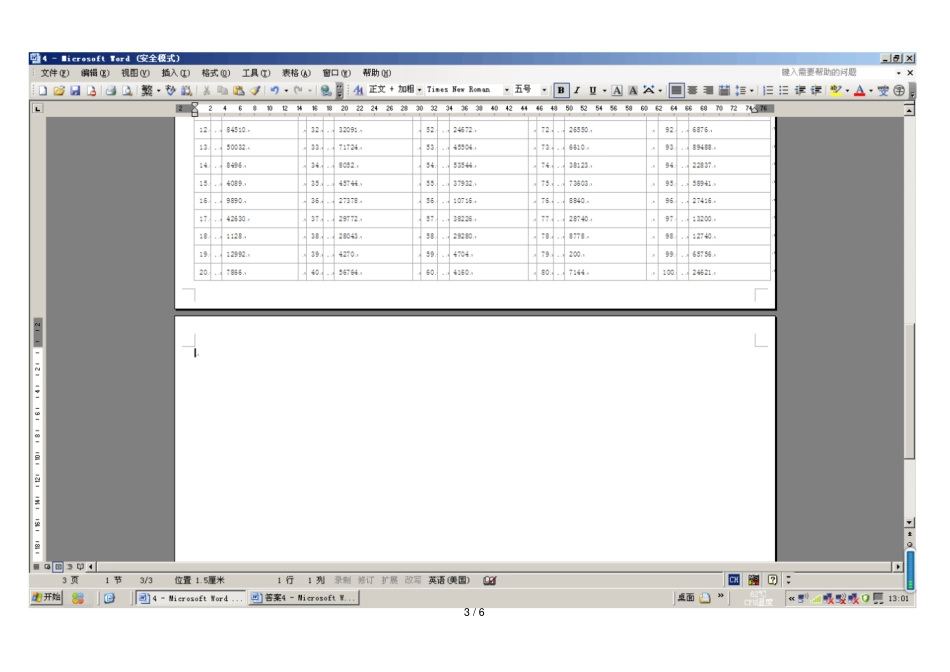Image resolution: width=950 pixels, height=672 pixels.
Task: Switch to Print Layout view button
Action: pyautogui.click(x=58, y=567)
